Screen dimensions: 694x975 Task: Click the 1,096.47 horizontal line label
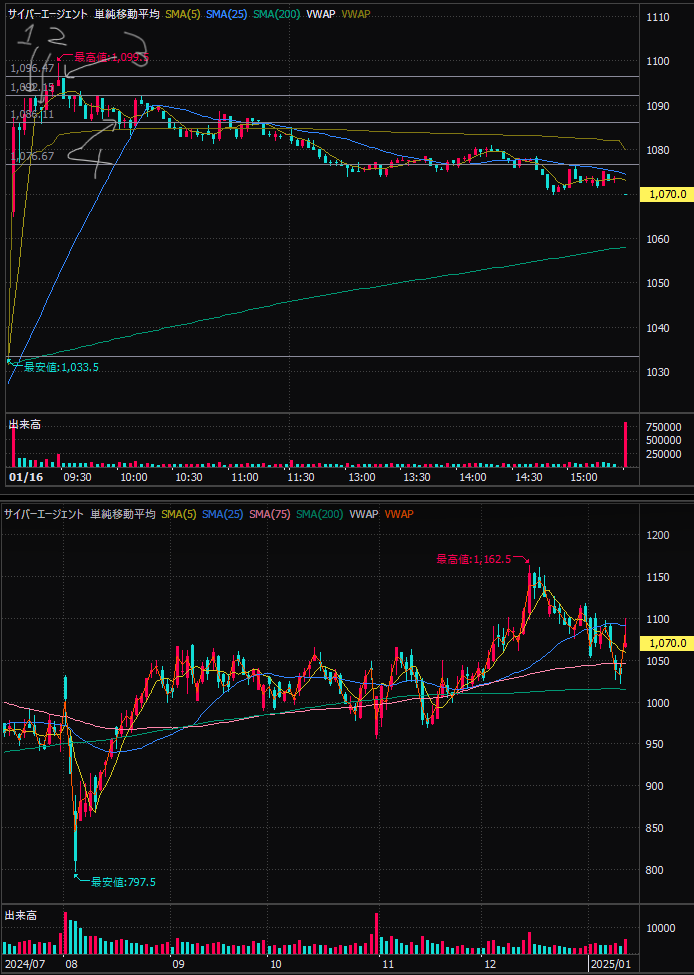click(33, 68)
